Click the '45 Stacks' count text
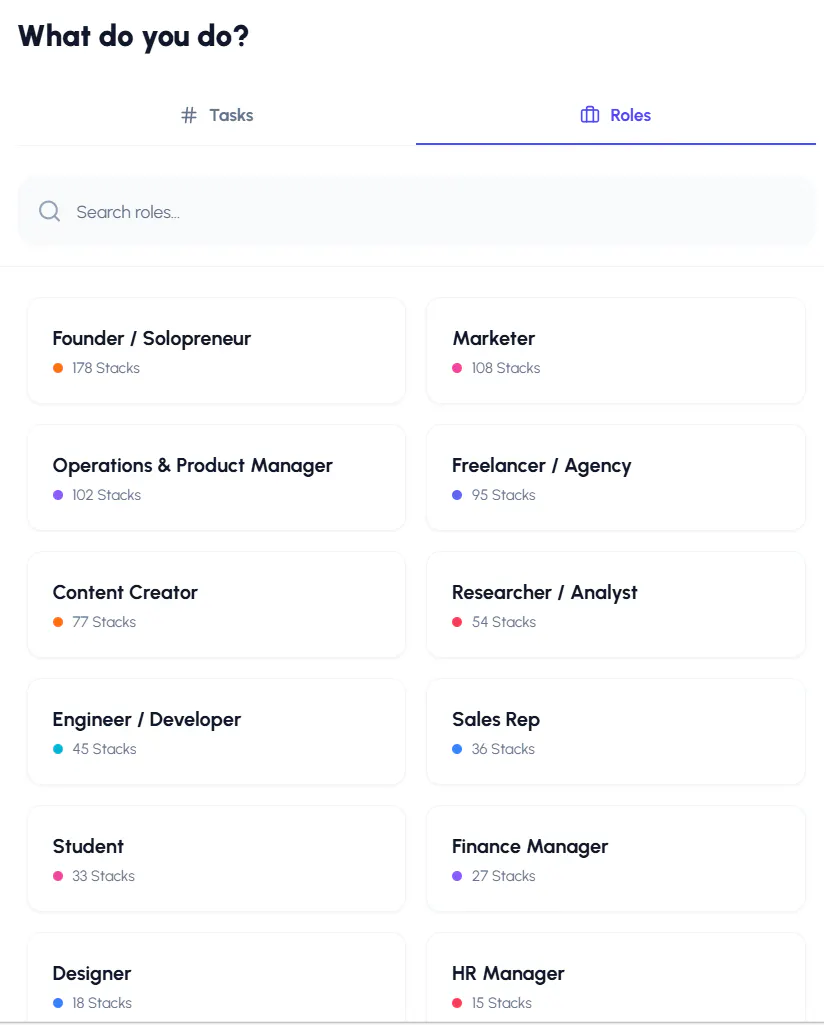The image size is (824, 1025). point(104,748)
